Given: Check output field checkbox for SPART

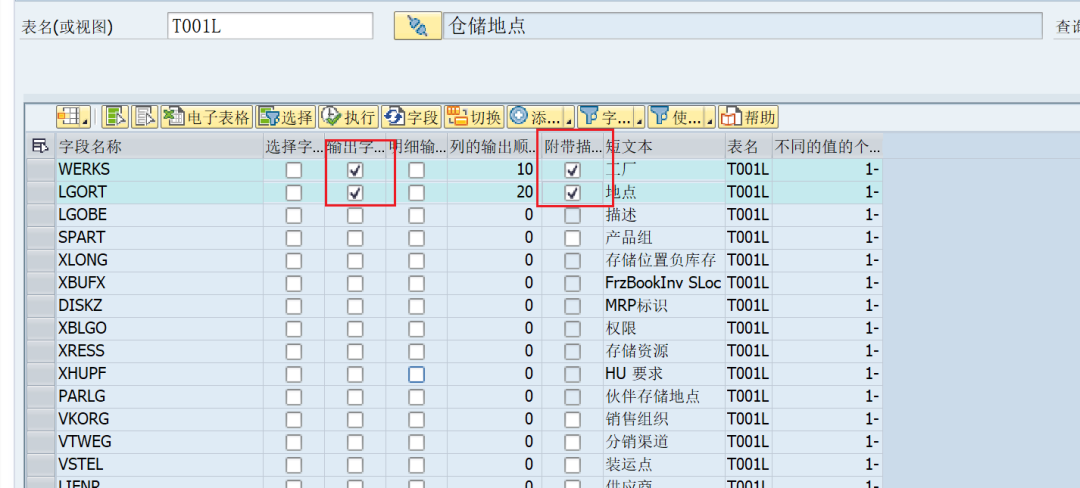Looking at the screenshot, I should point(355,239).
